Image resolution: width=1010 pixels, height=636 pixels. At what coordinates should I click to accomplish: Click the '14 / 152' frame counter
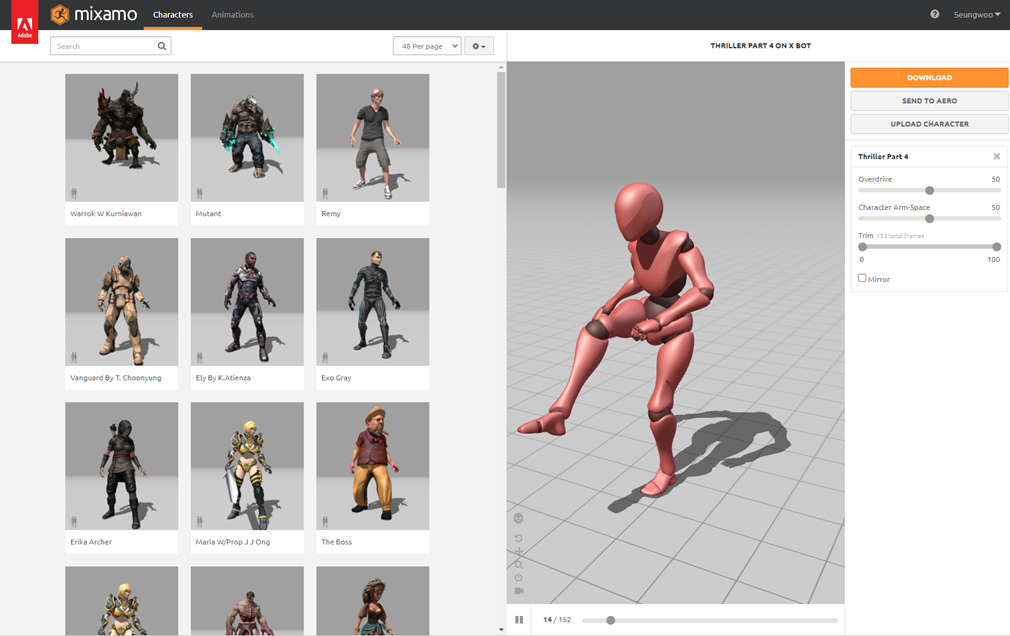(x=557, y=620)
